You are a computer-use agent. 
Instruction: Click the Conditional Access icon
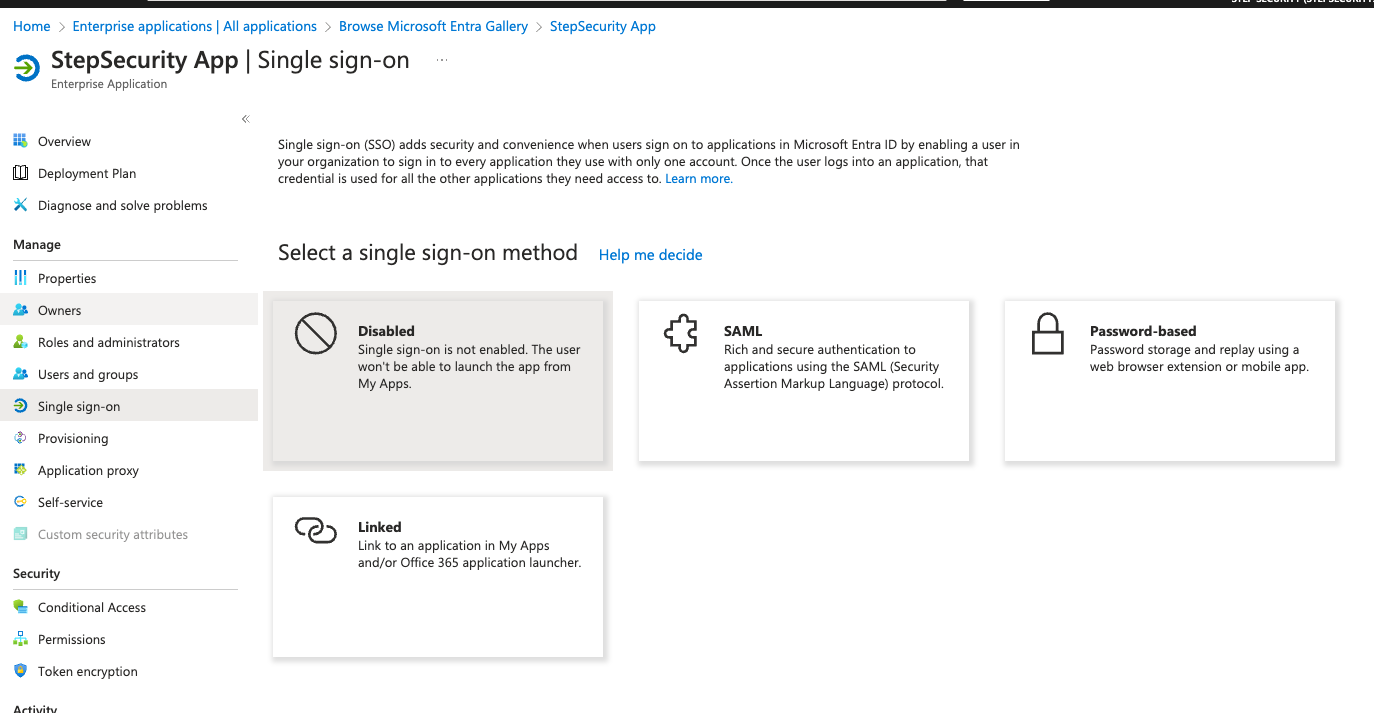click(x=20, y=607)
